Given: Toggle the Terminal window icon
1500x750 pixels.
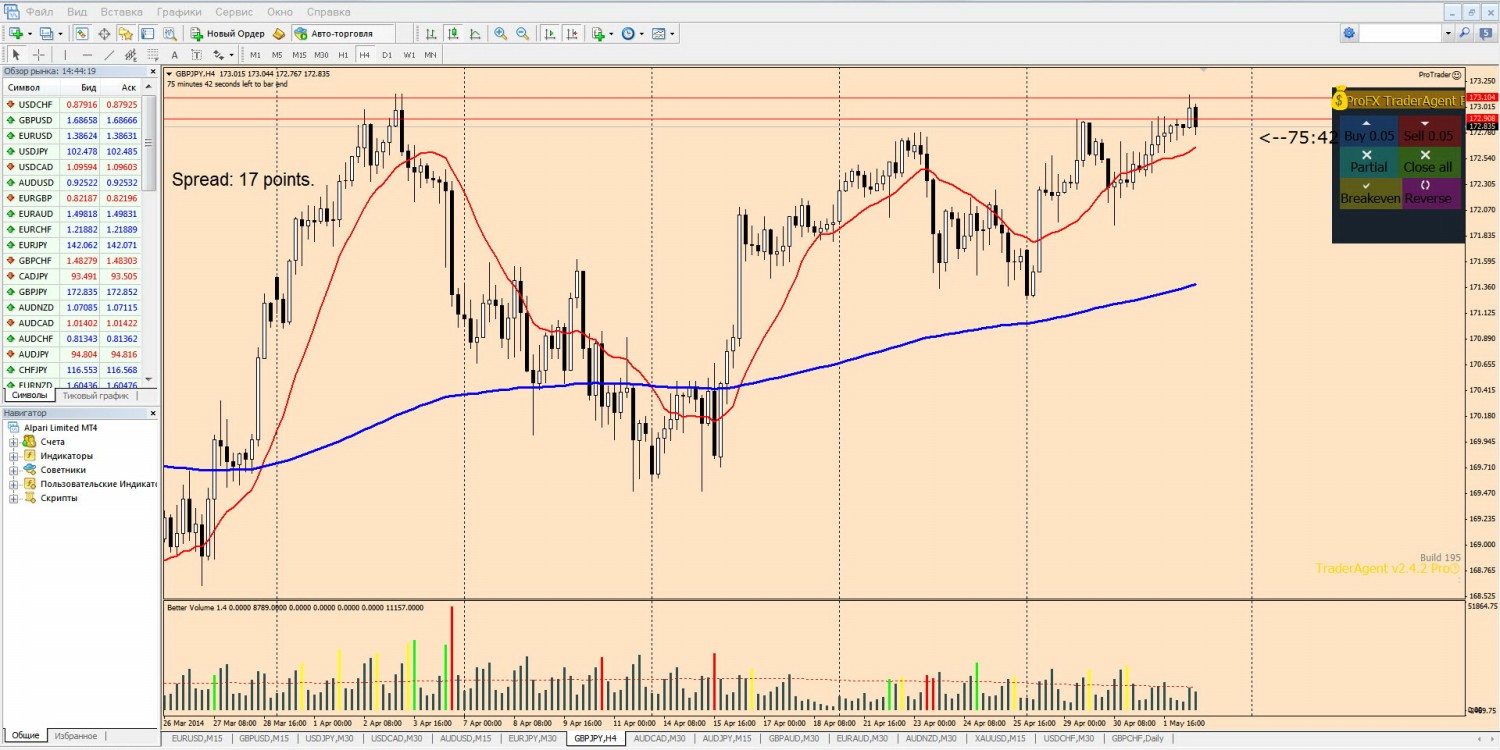Looking at the screenshot, I should pyautogui.click(x=147, y=33).
